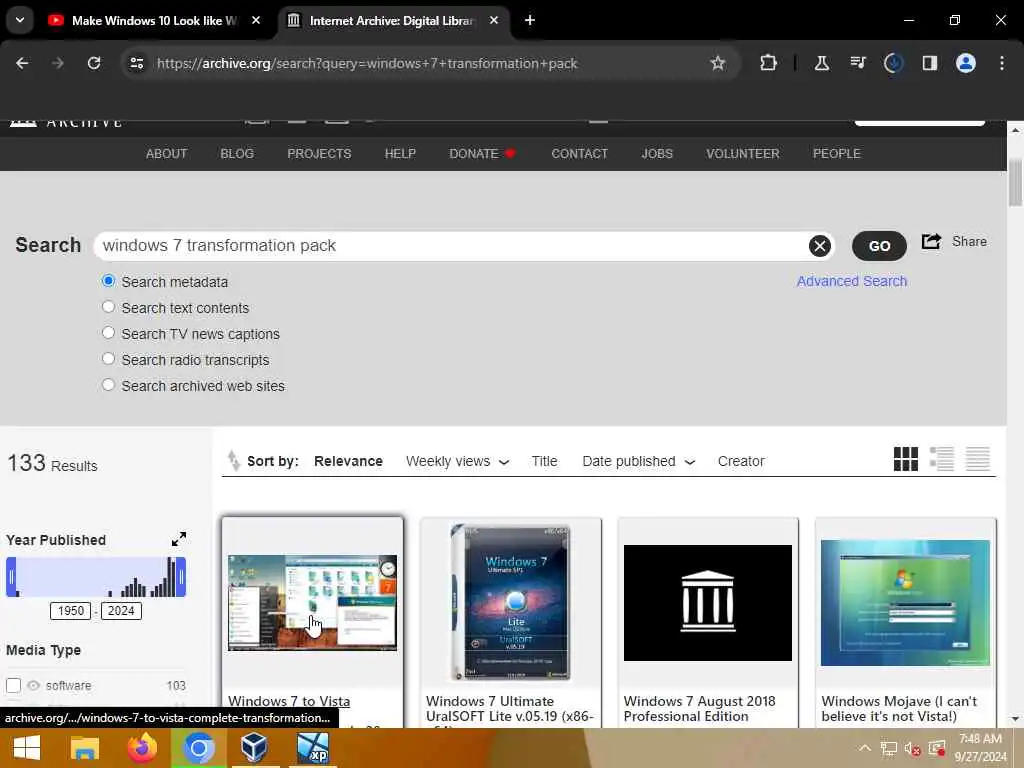Switch to tile grid view
This screenshot has width=1024, height=768.
coord(906,459)
